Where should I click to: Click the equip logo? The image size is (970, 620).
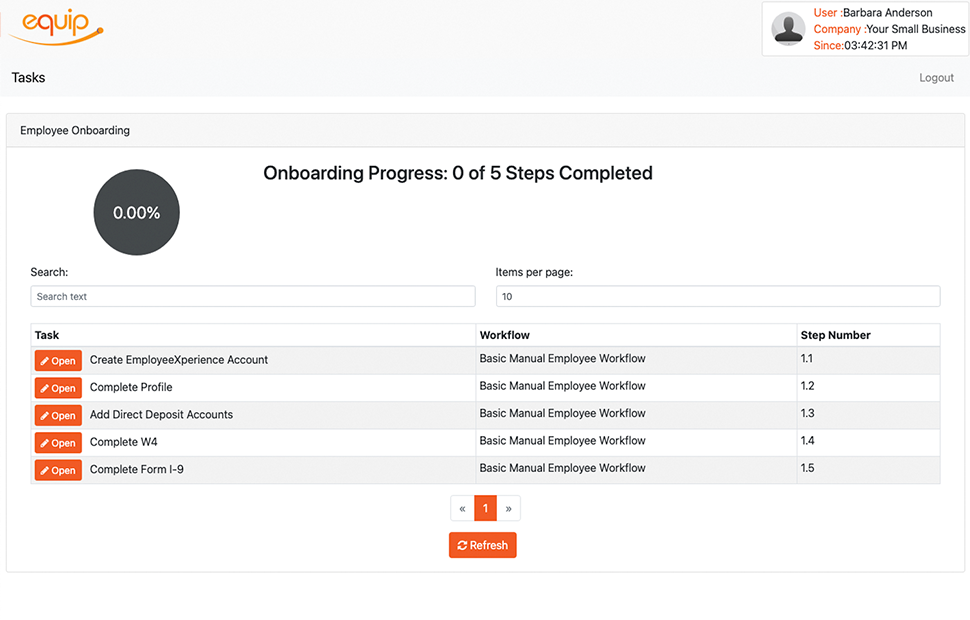[55, 27]
